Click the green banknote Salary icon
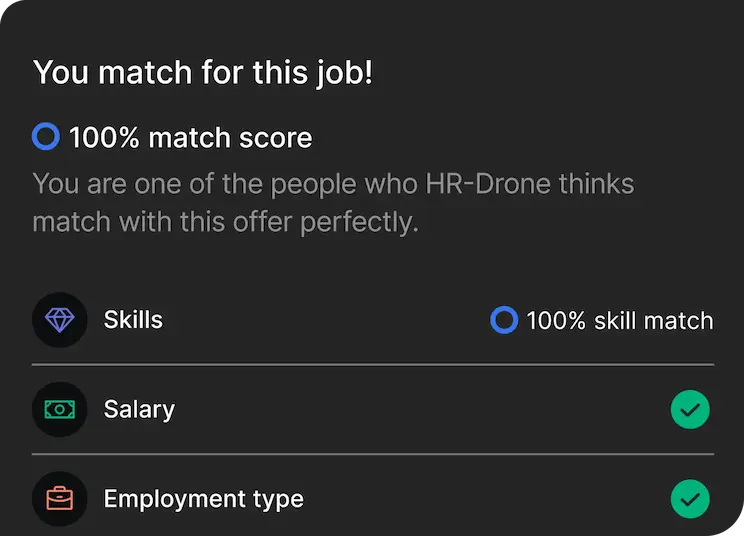The height and width of the screenshot is (536, 744). 59,409
